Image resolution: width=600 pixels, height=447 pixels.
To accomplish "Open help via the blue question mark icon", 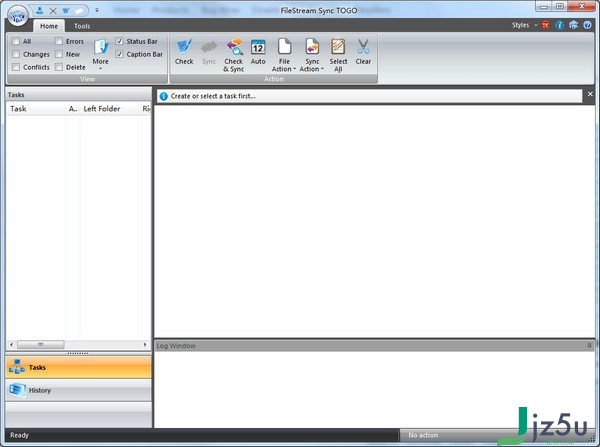I will 587,25.
